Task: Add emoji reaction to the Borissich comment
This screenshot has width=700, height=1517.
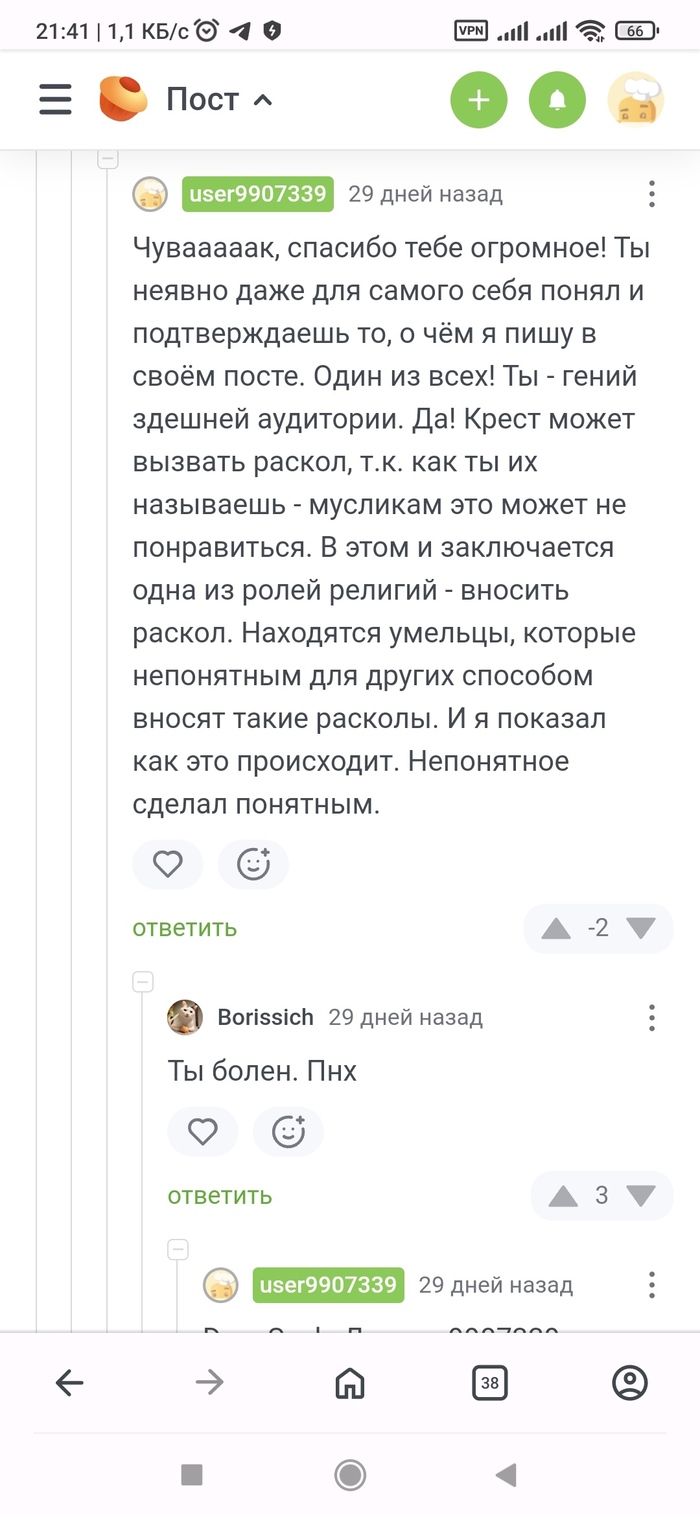Action: (x=289, y=1132)
